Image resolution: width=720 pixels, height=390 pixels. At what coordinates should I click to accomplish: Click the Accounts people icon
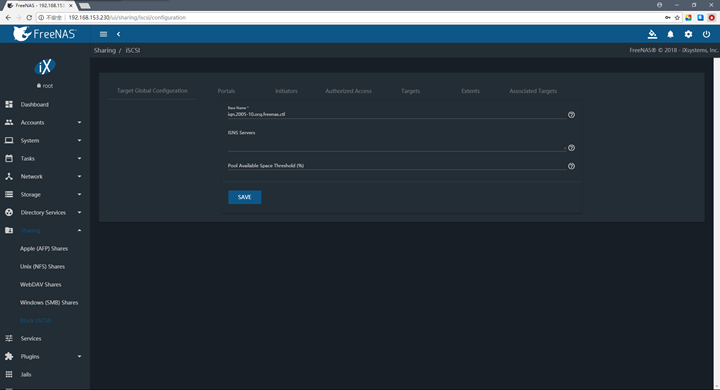click(9, 122)
